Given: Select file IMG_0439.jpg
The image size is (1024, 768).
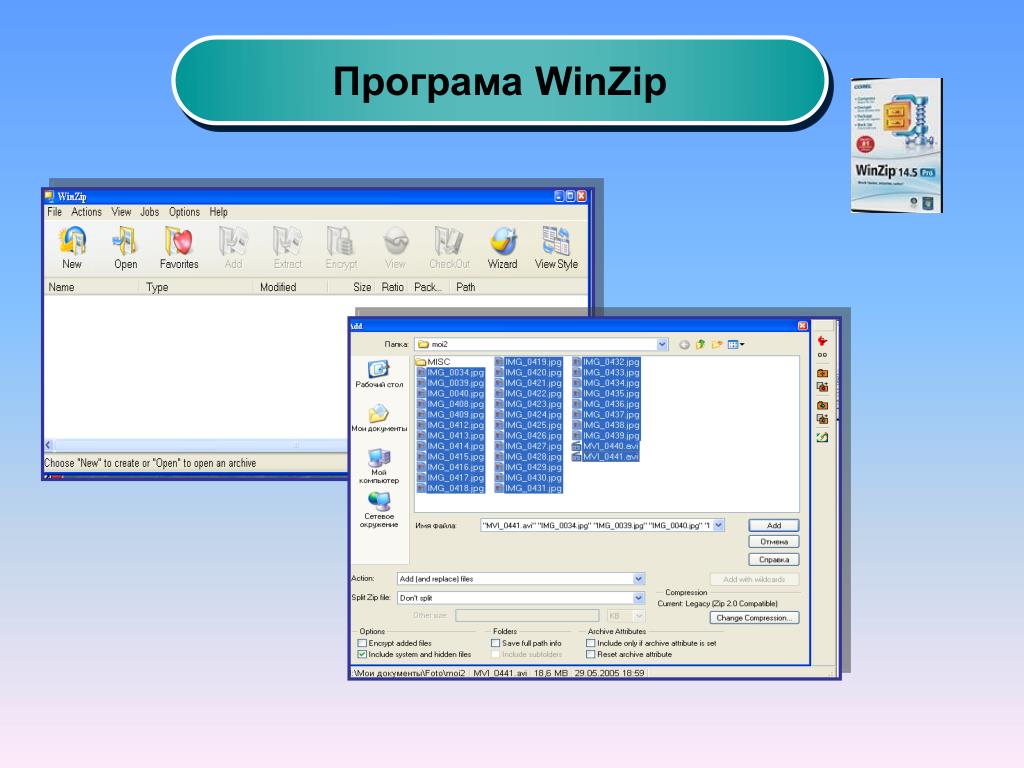Looking at the screenshot, I should tap(606, 436).
